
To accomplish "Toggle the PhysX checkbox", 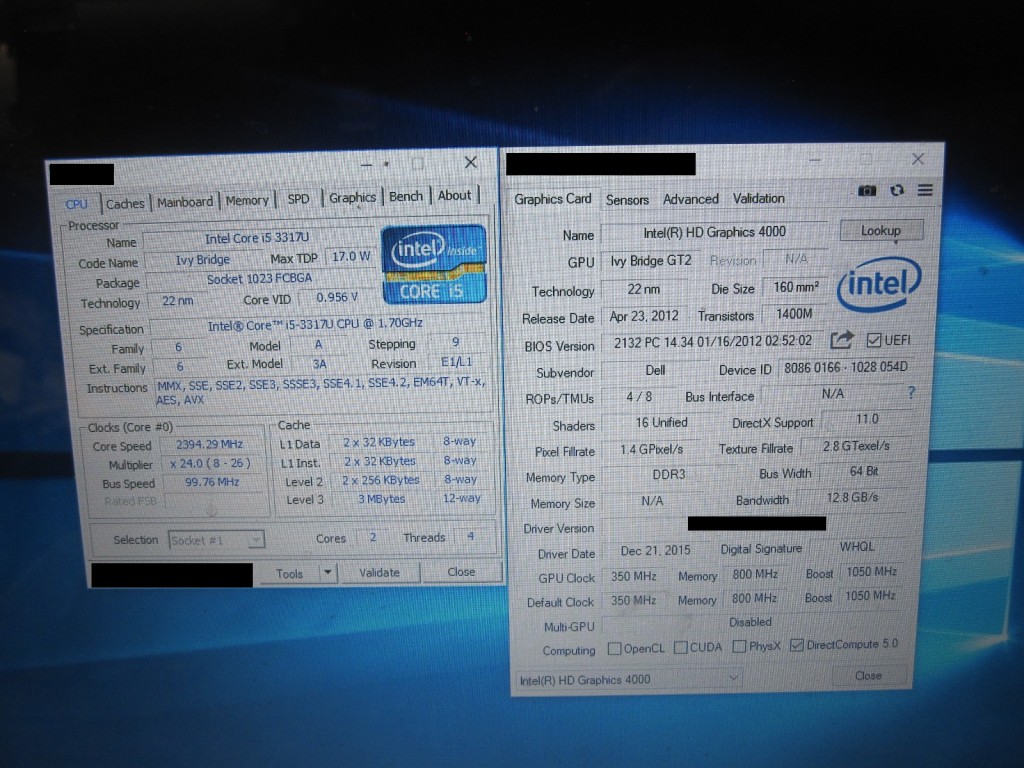I will click(739, 646).
